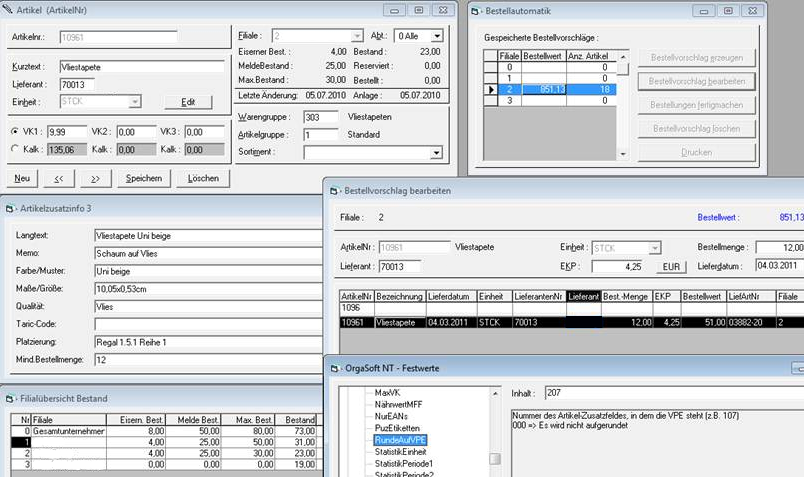Select the VK1 radio button
The image size is (804, 477).
[x=13, y=131]
